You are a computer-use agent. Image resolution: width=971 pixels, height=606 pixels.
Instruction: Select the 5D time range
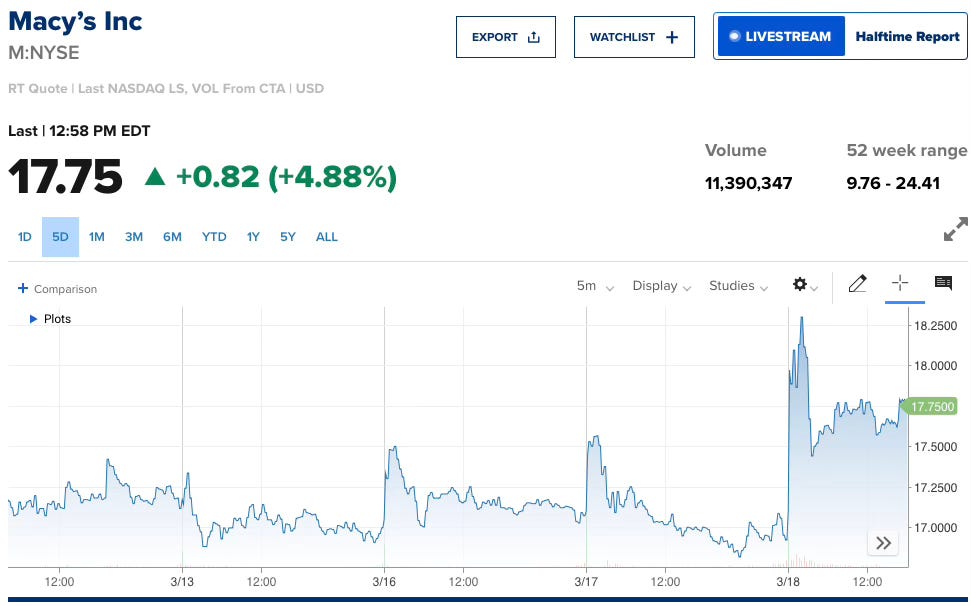60,237
